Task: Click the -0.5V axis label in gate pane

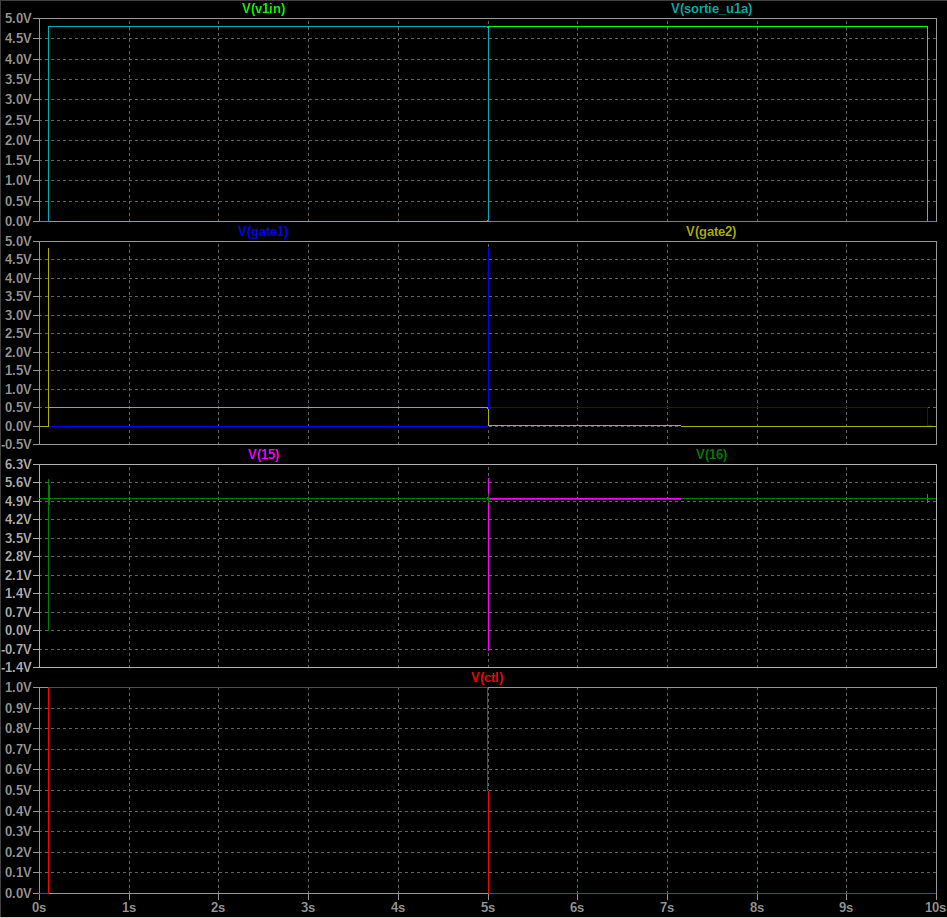Action: click(x=16, y=444)
